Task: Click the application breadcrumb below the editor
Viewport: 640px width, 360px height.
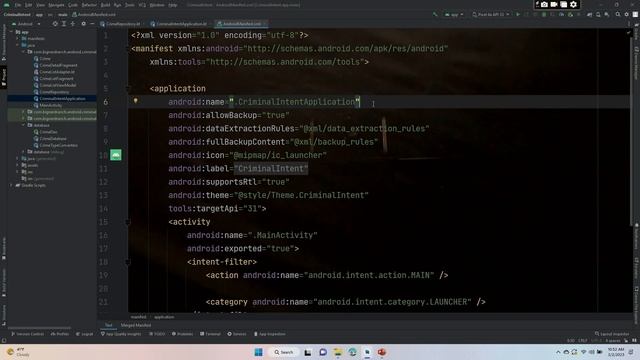Action: pyautogui.click(x=164, y=317)
